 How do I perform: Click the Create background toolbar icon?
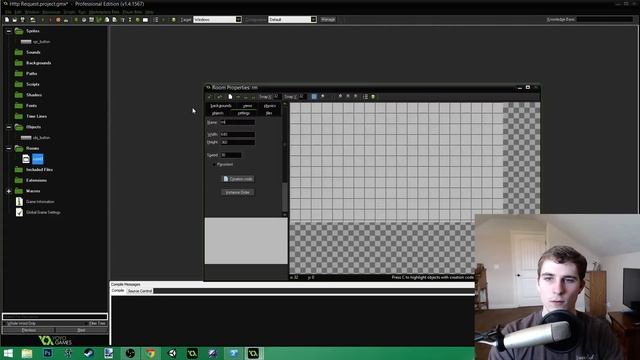pos(91,20)
